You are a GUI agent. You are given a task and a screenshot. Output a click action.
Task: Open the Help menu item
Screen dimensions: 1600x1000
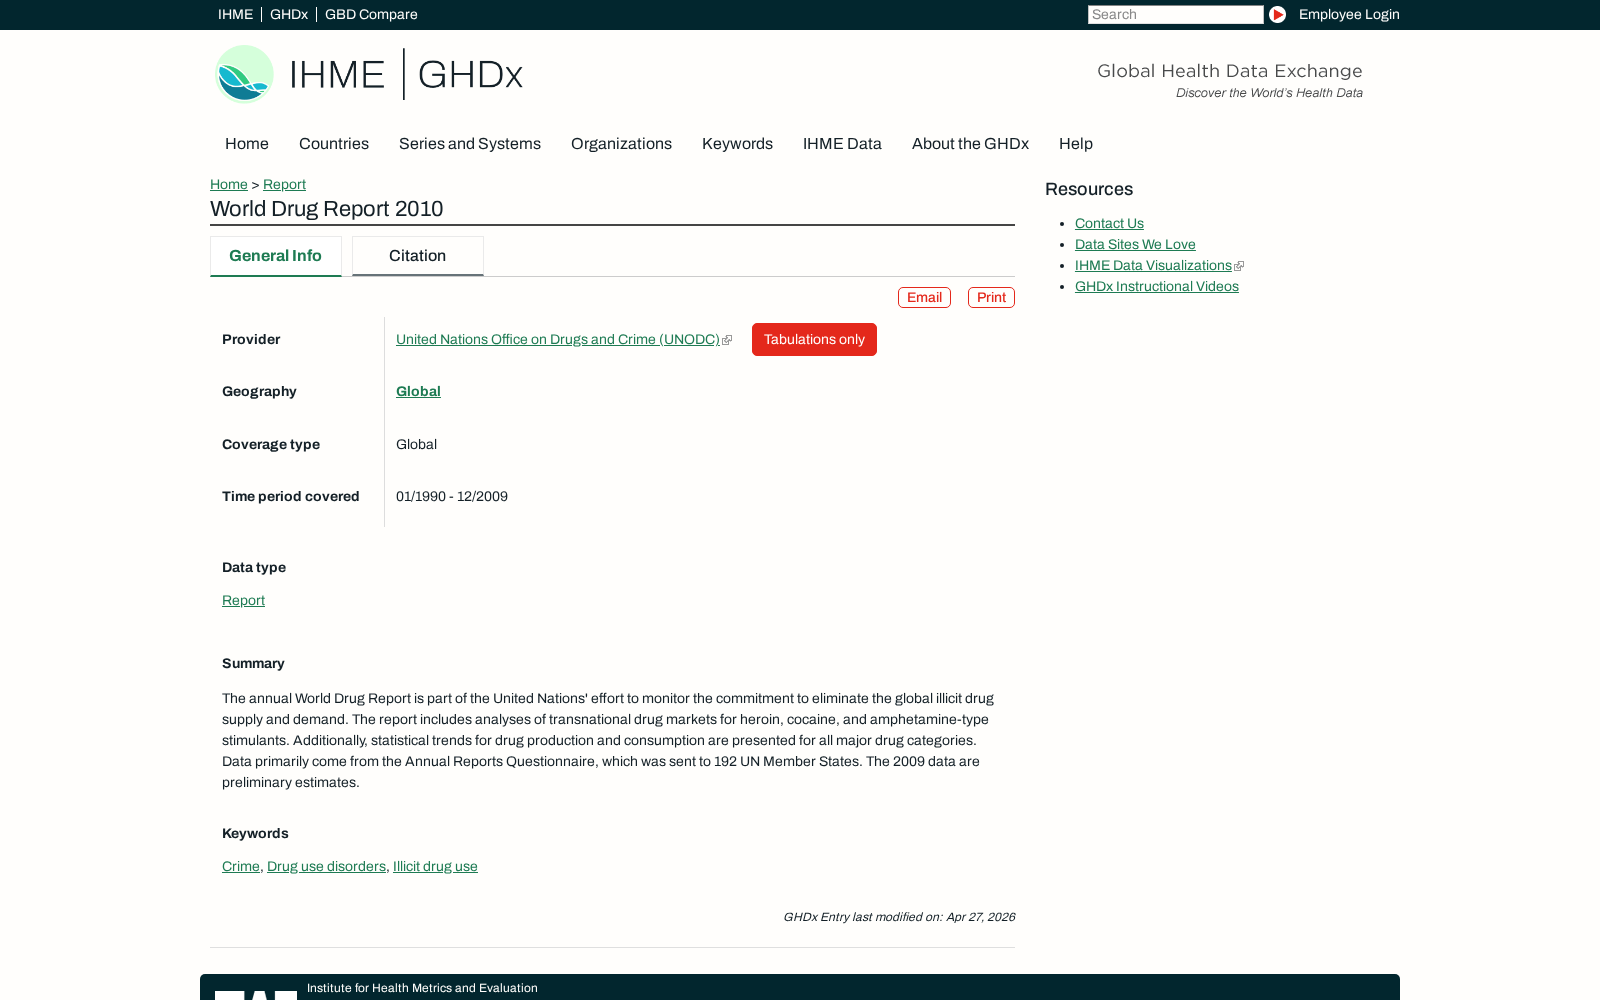[x=1076, y=144]
